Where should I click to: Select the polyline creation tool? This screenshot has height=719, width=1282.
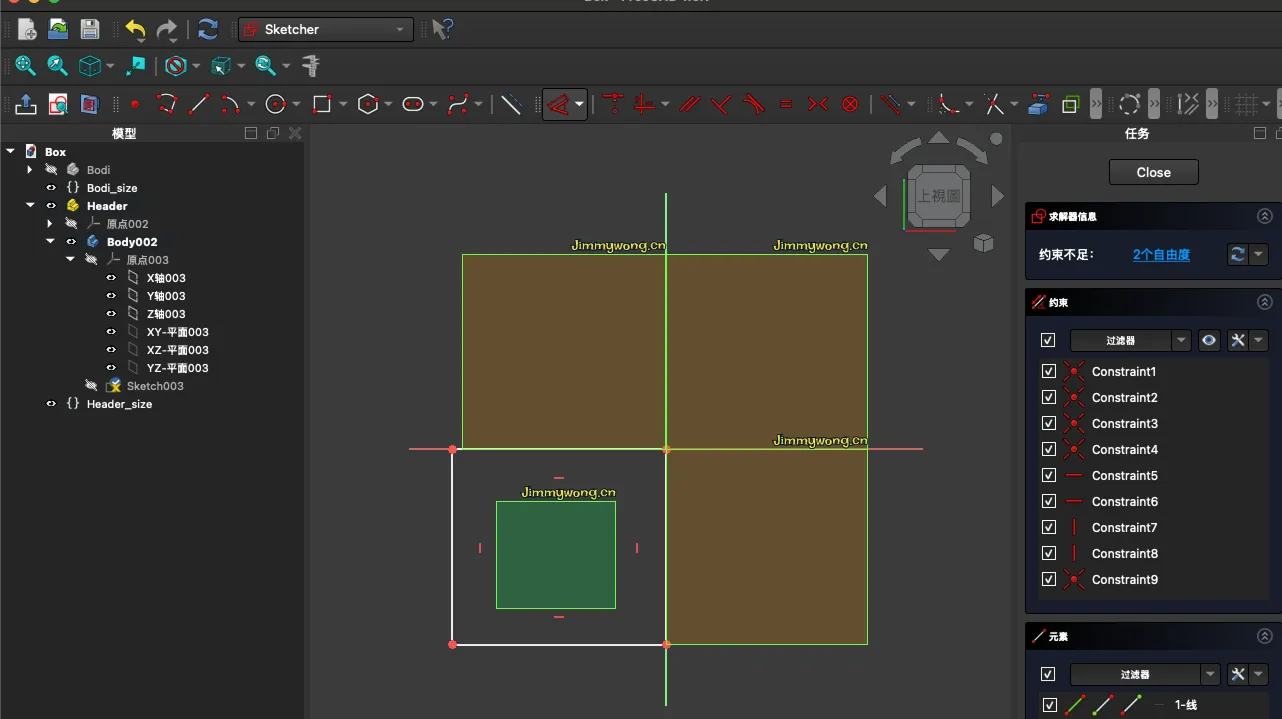[166, 104]
